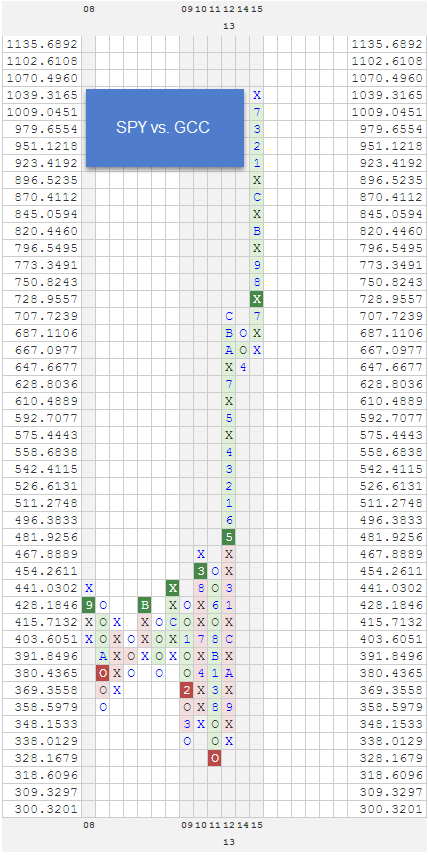The image size is (428, 855).
Task: Click the '13' label in the bottom footer
Action: click(x=229, y=842)
